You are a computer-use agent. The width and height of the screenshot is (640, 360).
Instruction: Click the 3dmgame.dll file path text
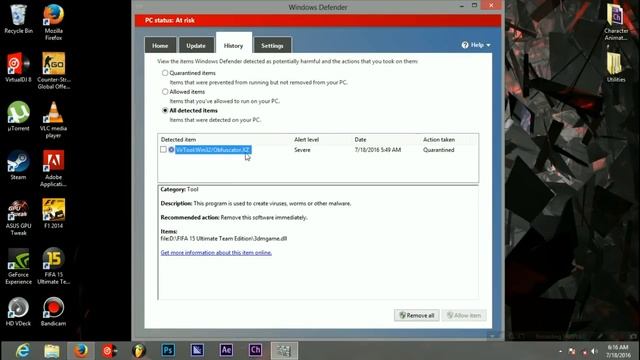[x=224, y=238]
